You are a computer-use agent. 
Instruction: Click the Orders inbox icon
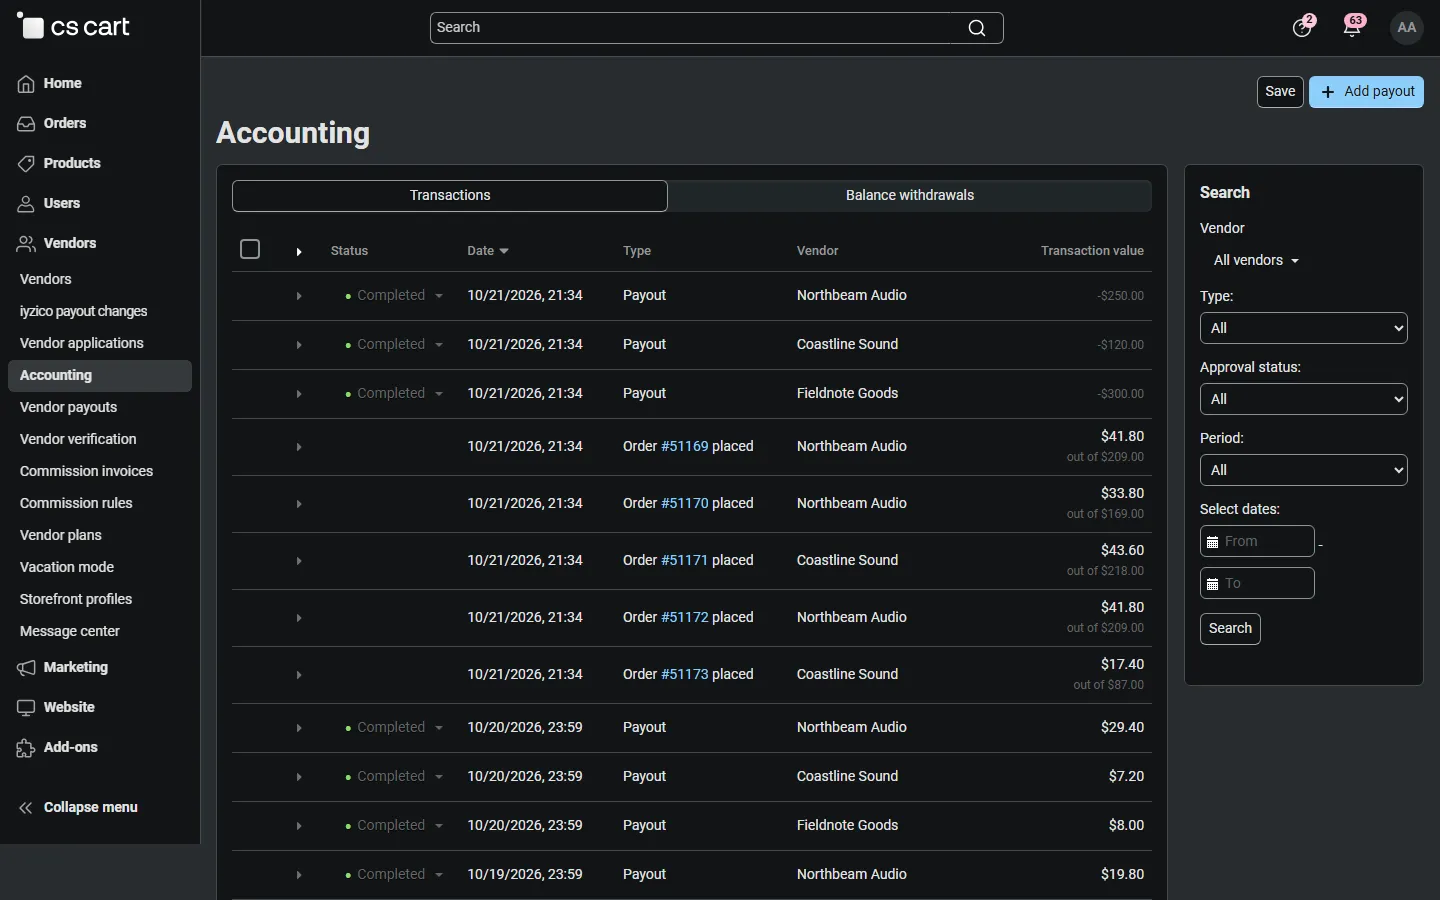(26, 124)
